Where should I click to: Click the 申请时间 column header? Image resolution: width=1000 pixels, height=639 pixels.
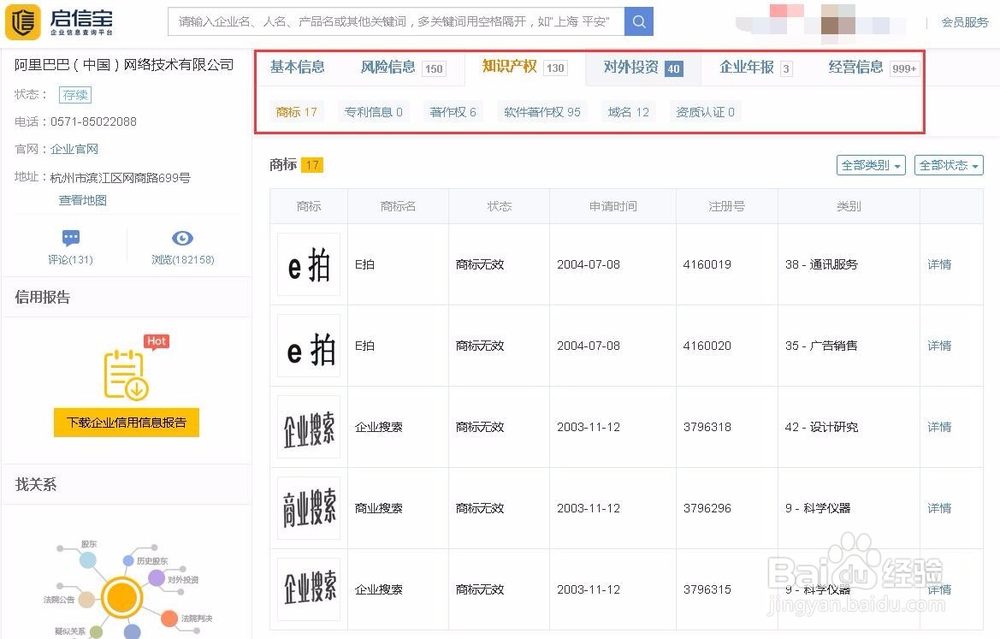[x=613, y=206]
